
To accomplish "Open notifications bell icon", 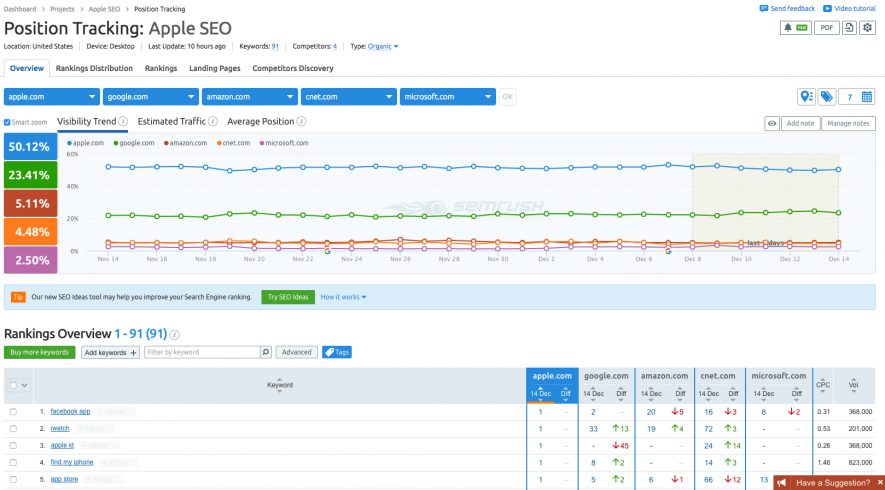I will pos(796,28).
